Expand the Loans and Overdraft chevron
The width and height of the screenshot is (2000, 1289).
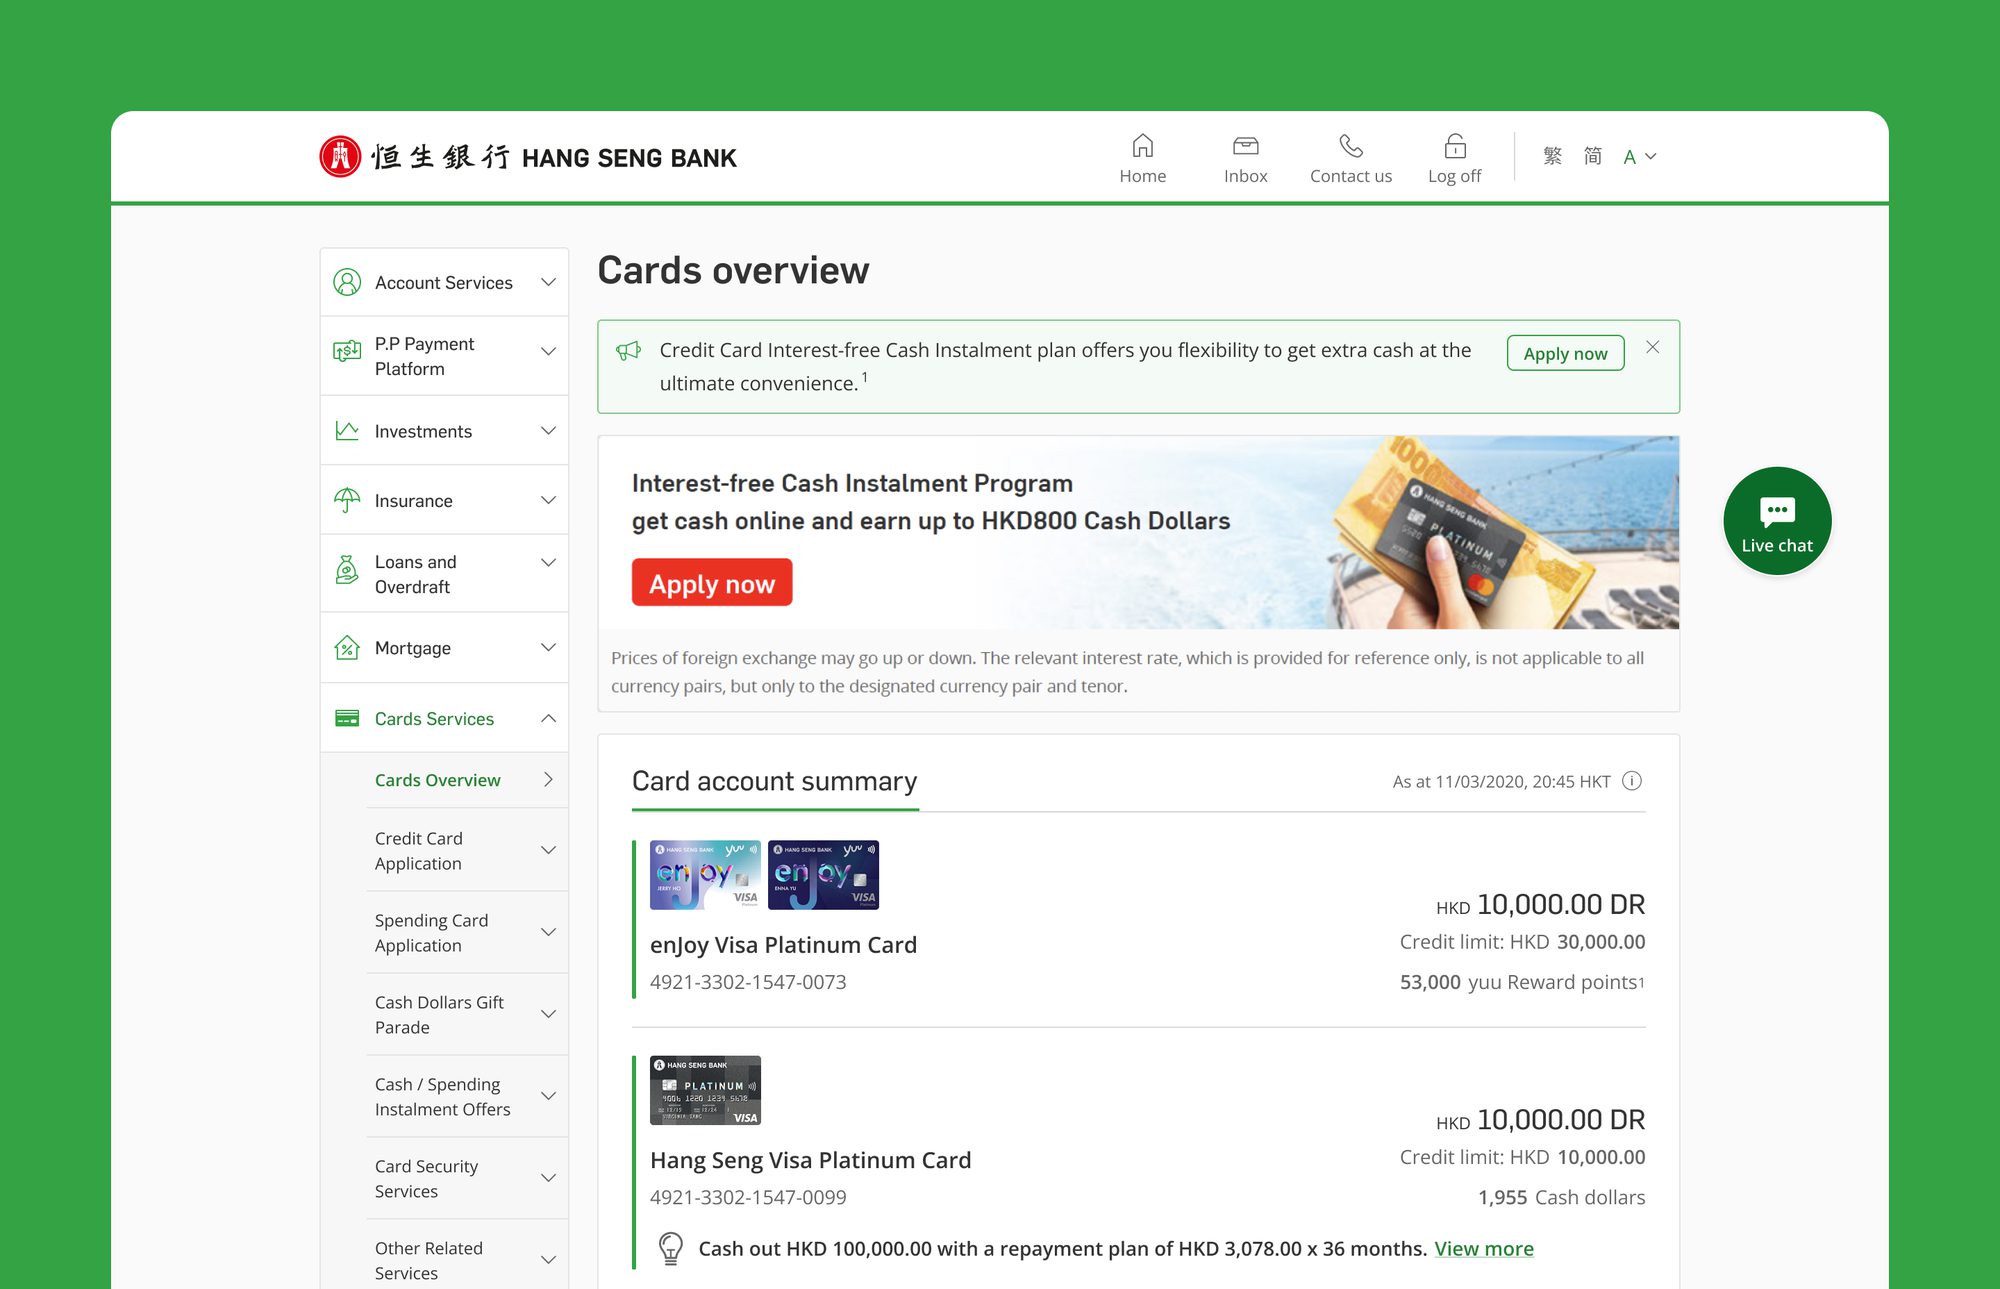(548, 562)
